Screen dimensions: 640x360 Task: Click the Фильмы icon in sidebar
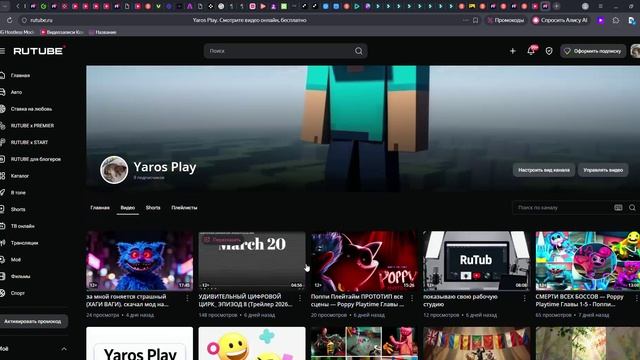[2, 276]
